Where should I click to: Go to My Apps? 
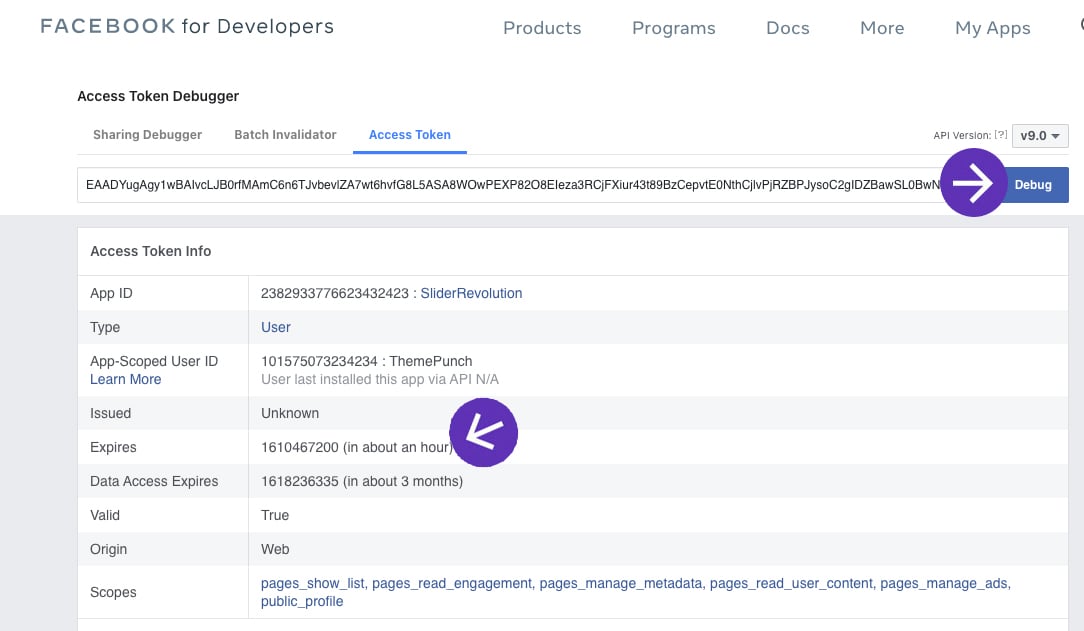993,28
